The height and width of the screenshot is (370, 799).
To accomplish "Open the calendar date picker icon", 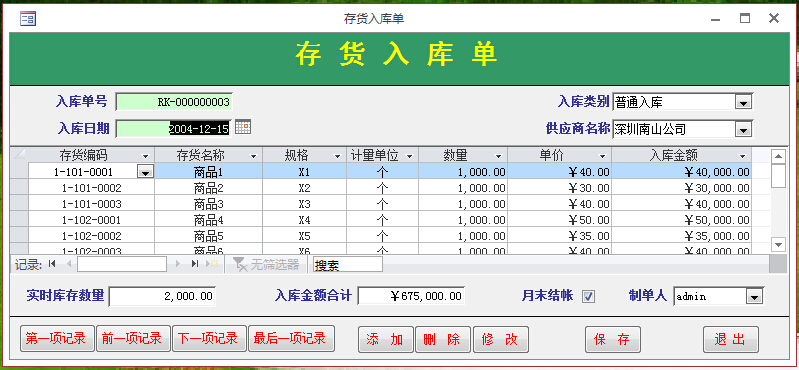I will (243, 127).
